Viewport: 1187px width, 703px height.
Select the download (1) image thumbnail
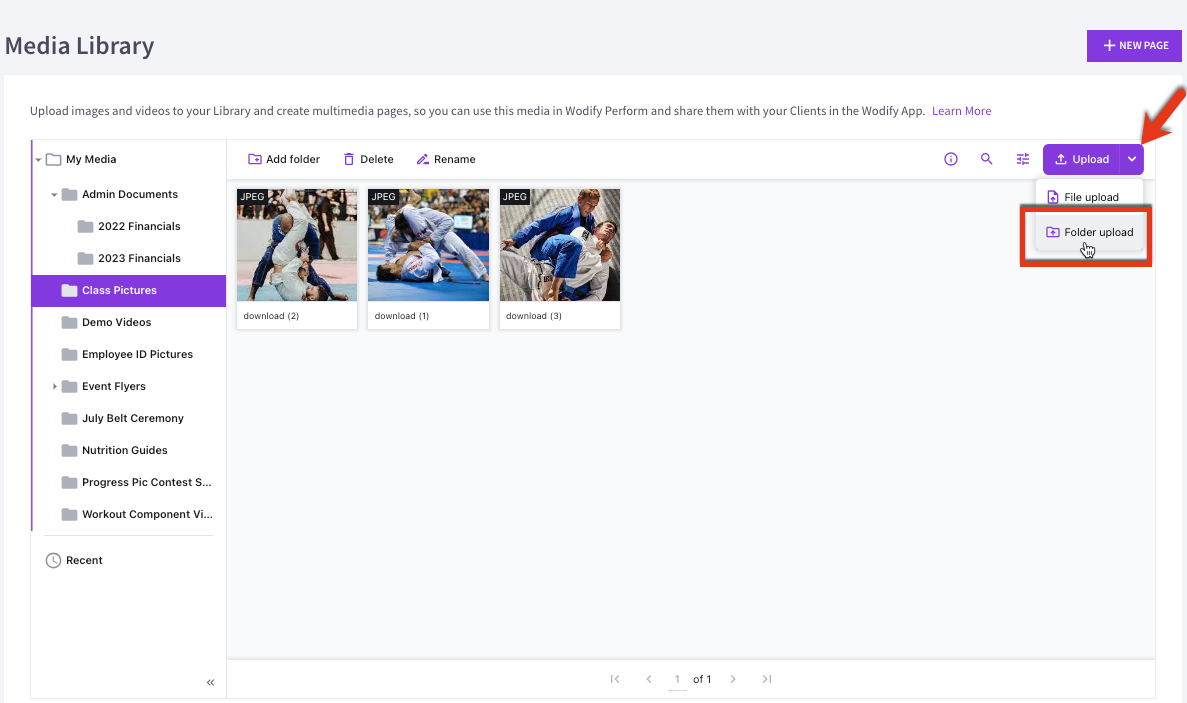point(428,245)
